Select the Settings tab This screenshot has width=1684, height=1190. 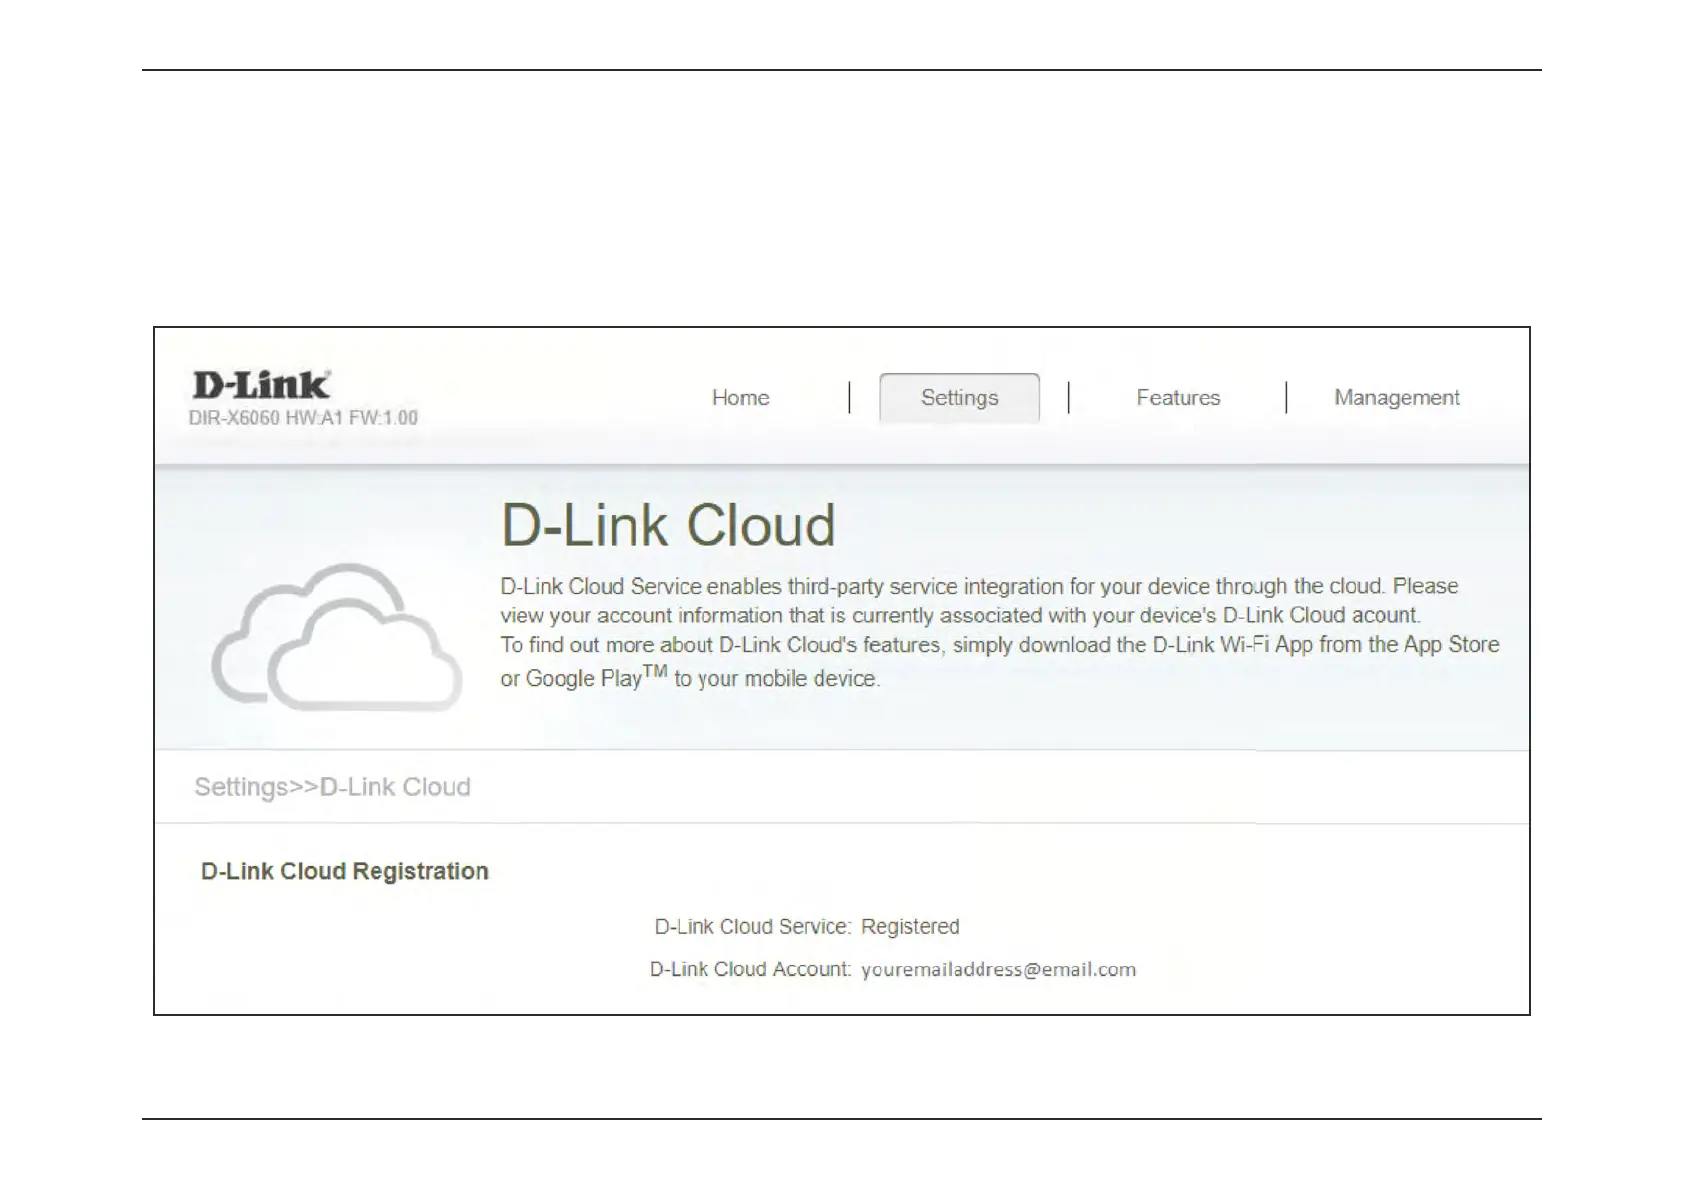[x=959, y=398]
